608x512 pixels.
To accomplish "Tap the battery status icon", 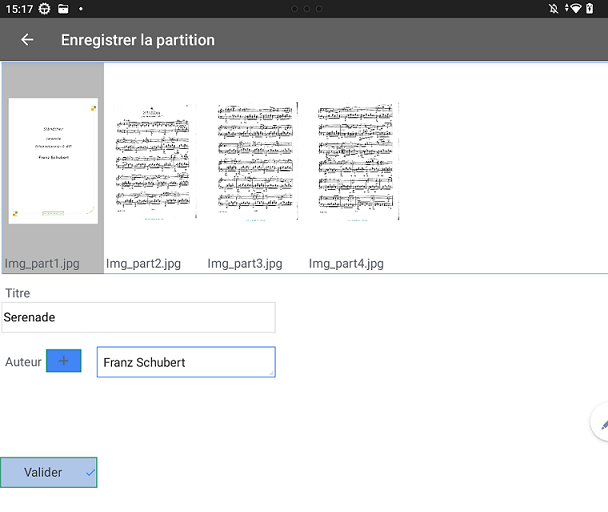I will tap(589, 8).
